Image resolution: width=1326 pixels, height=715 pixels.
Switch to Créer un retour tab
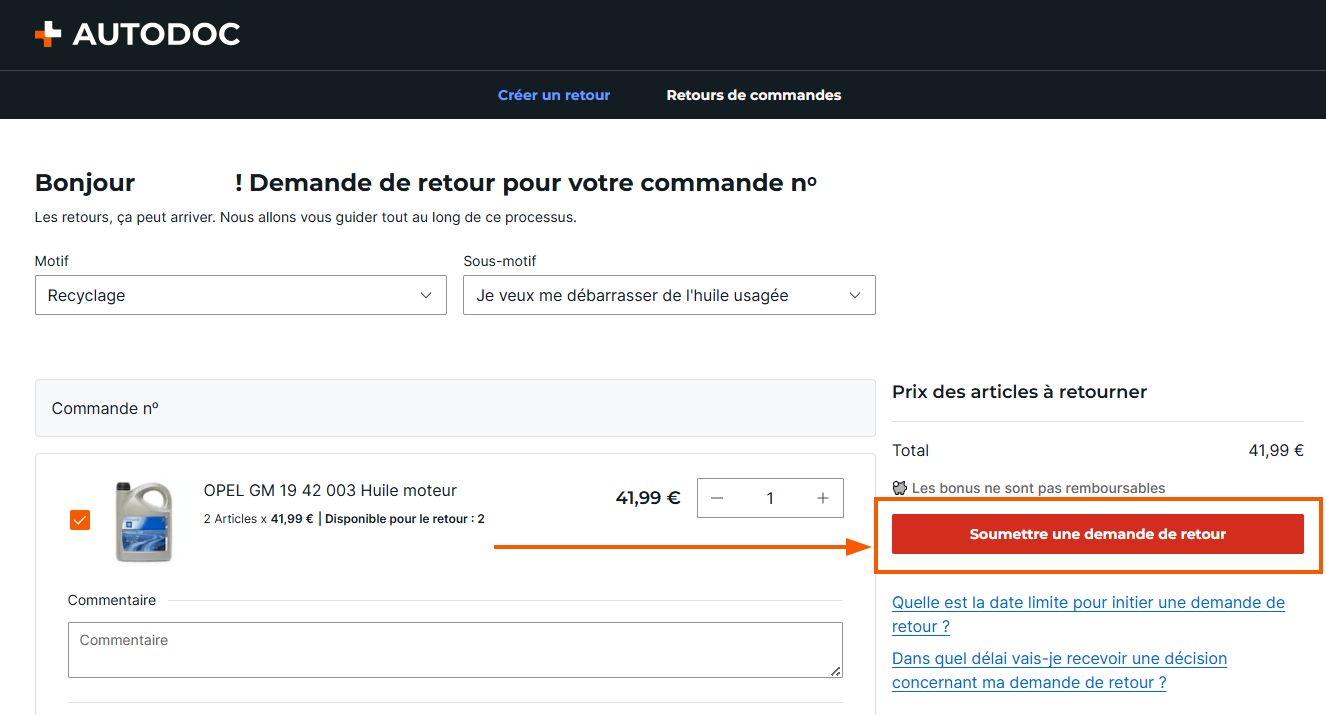[554, 95]
